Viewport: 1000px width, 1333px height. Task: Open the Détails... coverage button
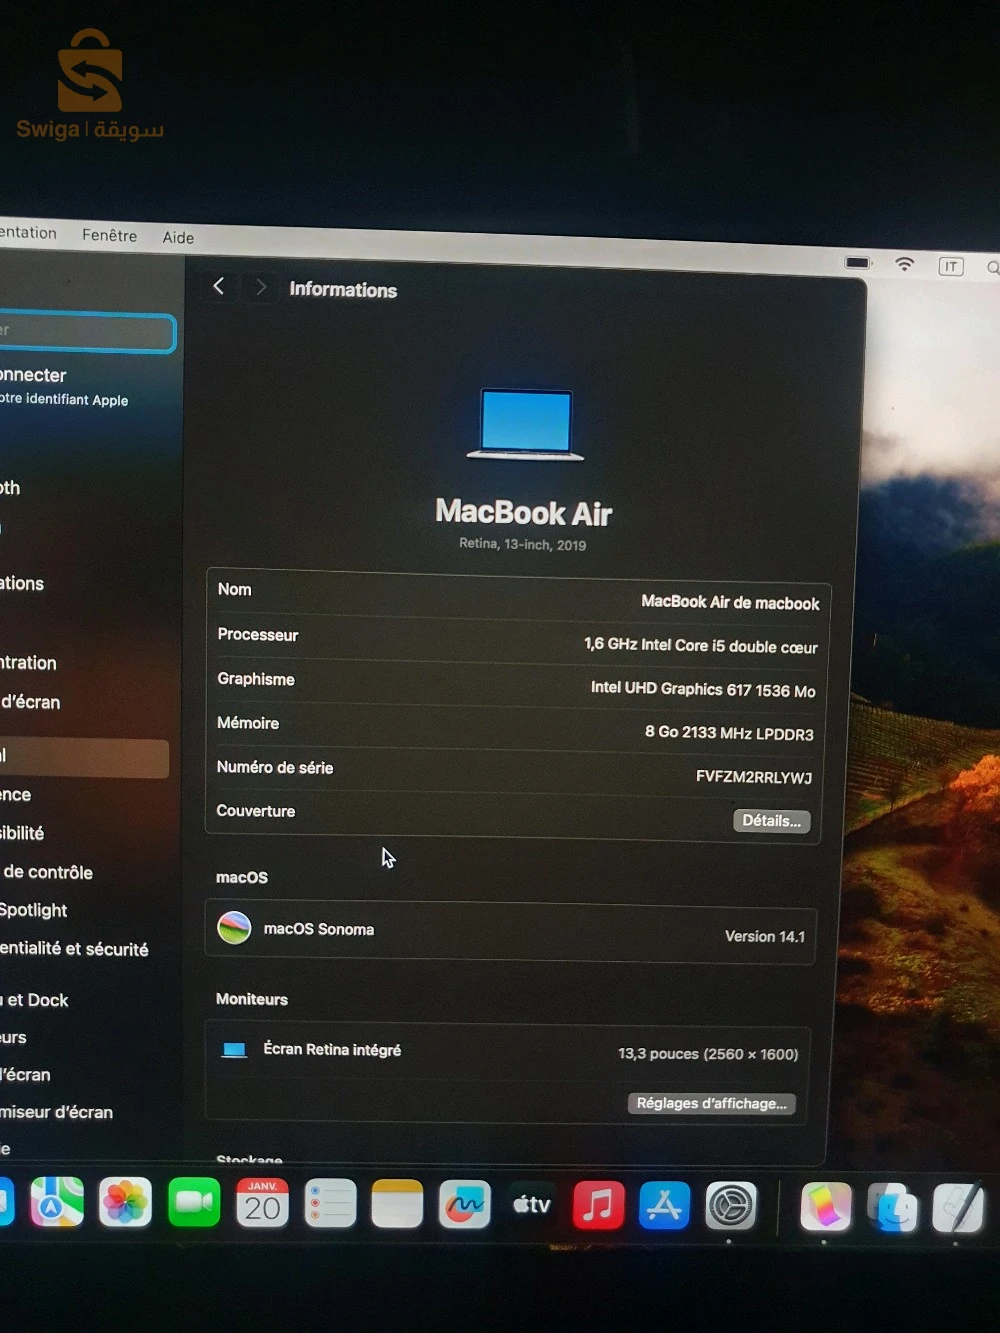(x=771, y=821)
